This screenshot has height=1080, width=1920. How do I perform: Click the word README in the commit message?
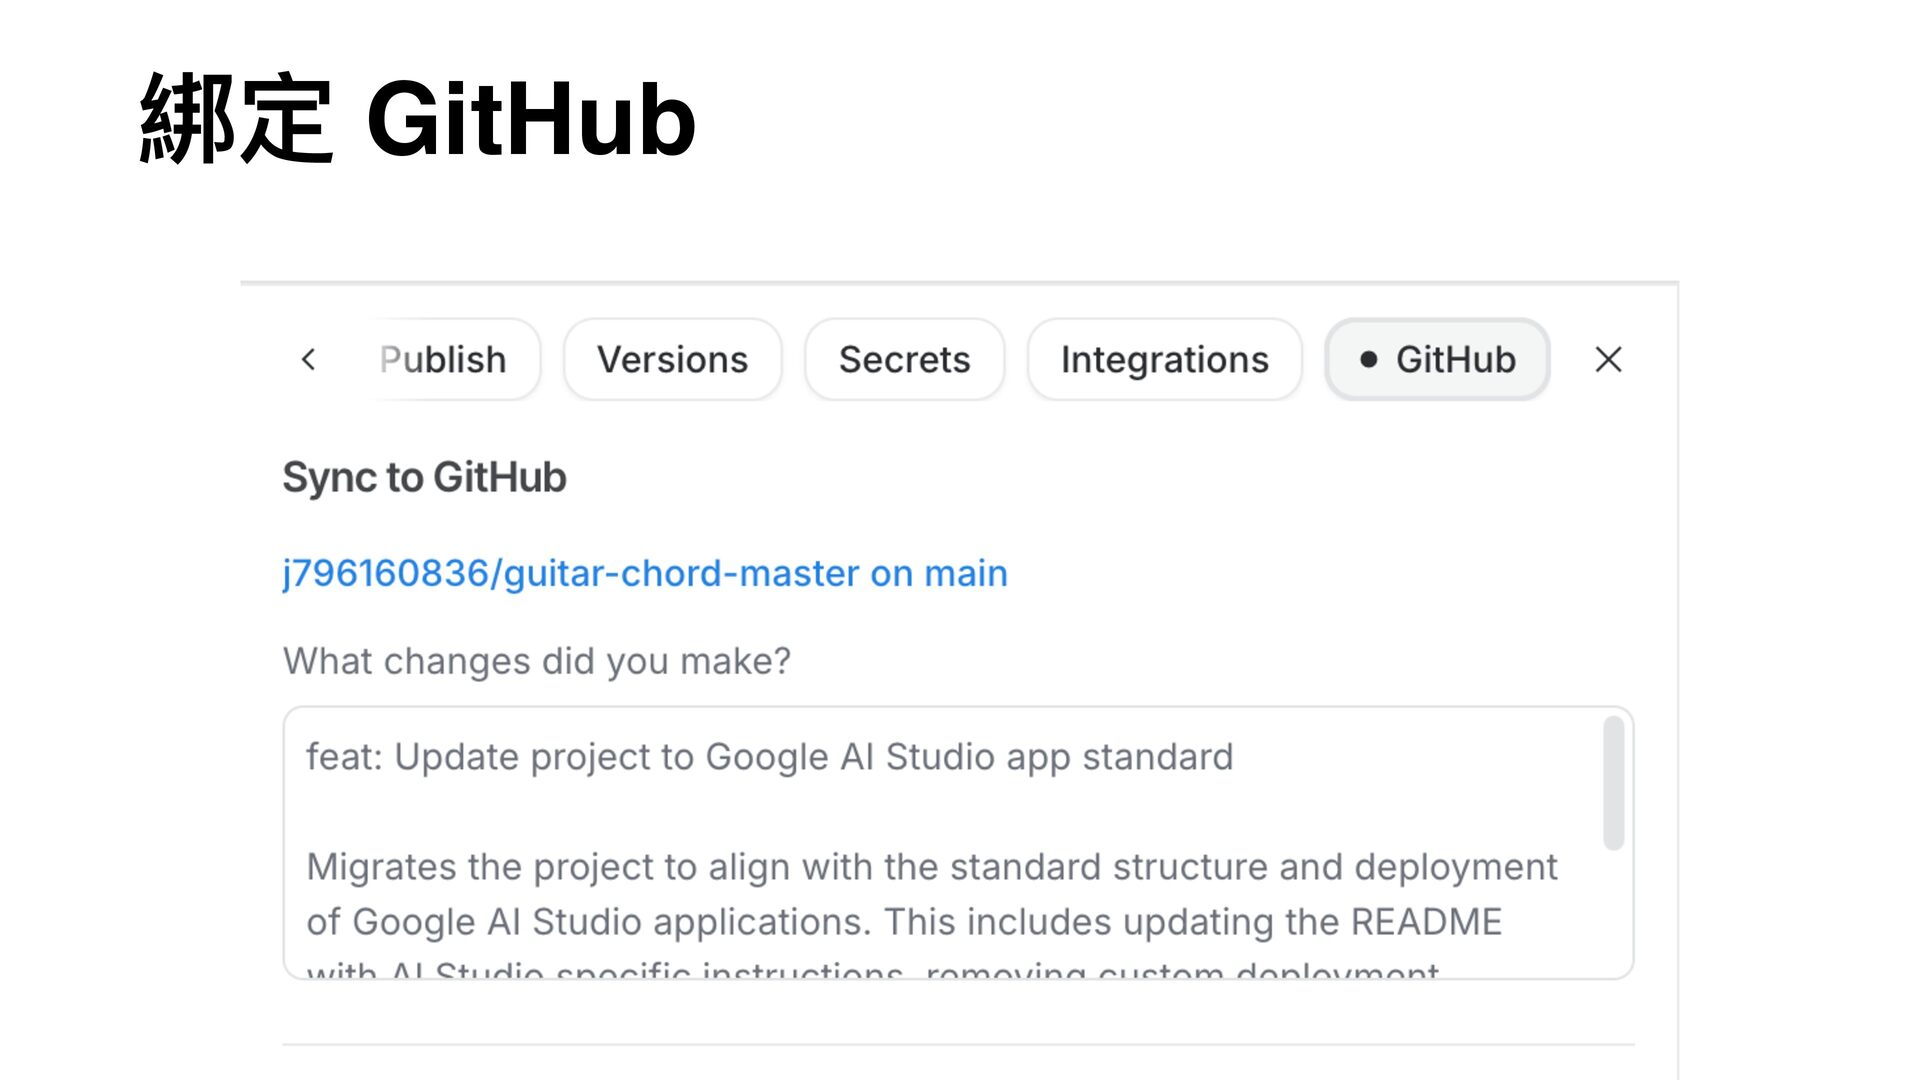[1426, 922]
